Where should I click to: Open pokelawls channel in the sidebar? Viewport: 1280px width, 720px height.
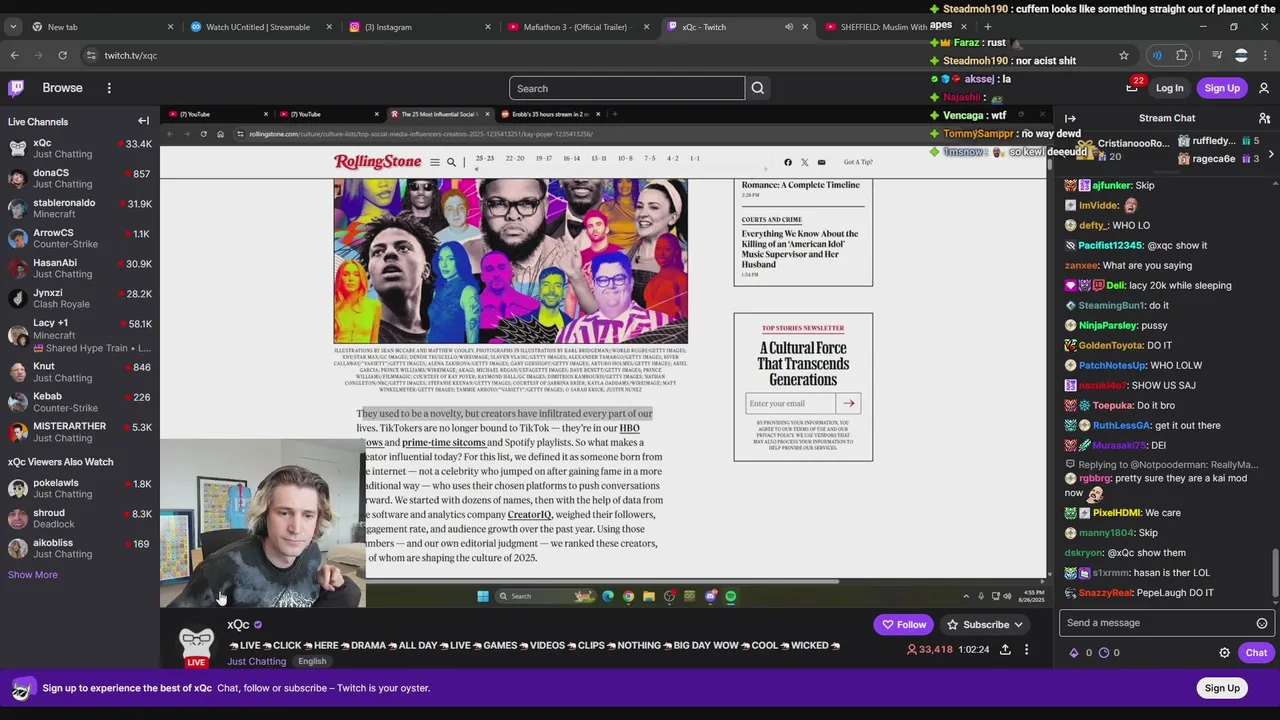pos(80,488)
